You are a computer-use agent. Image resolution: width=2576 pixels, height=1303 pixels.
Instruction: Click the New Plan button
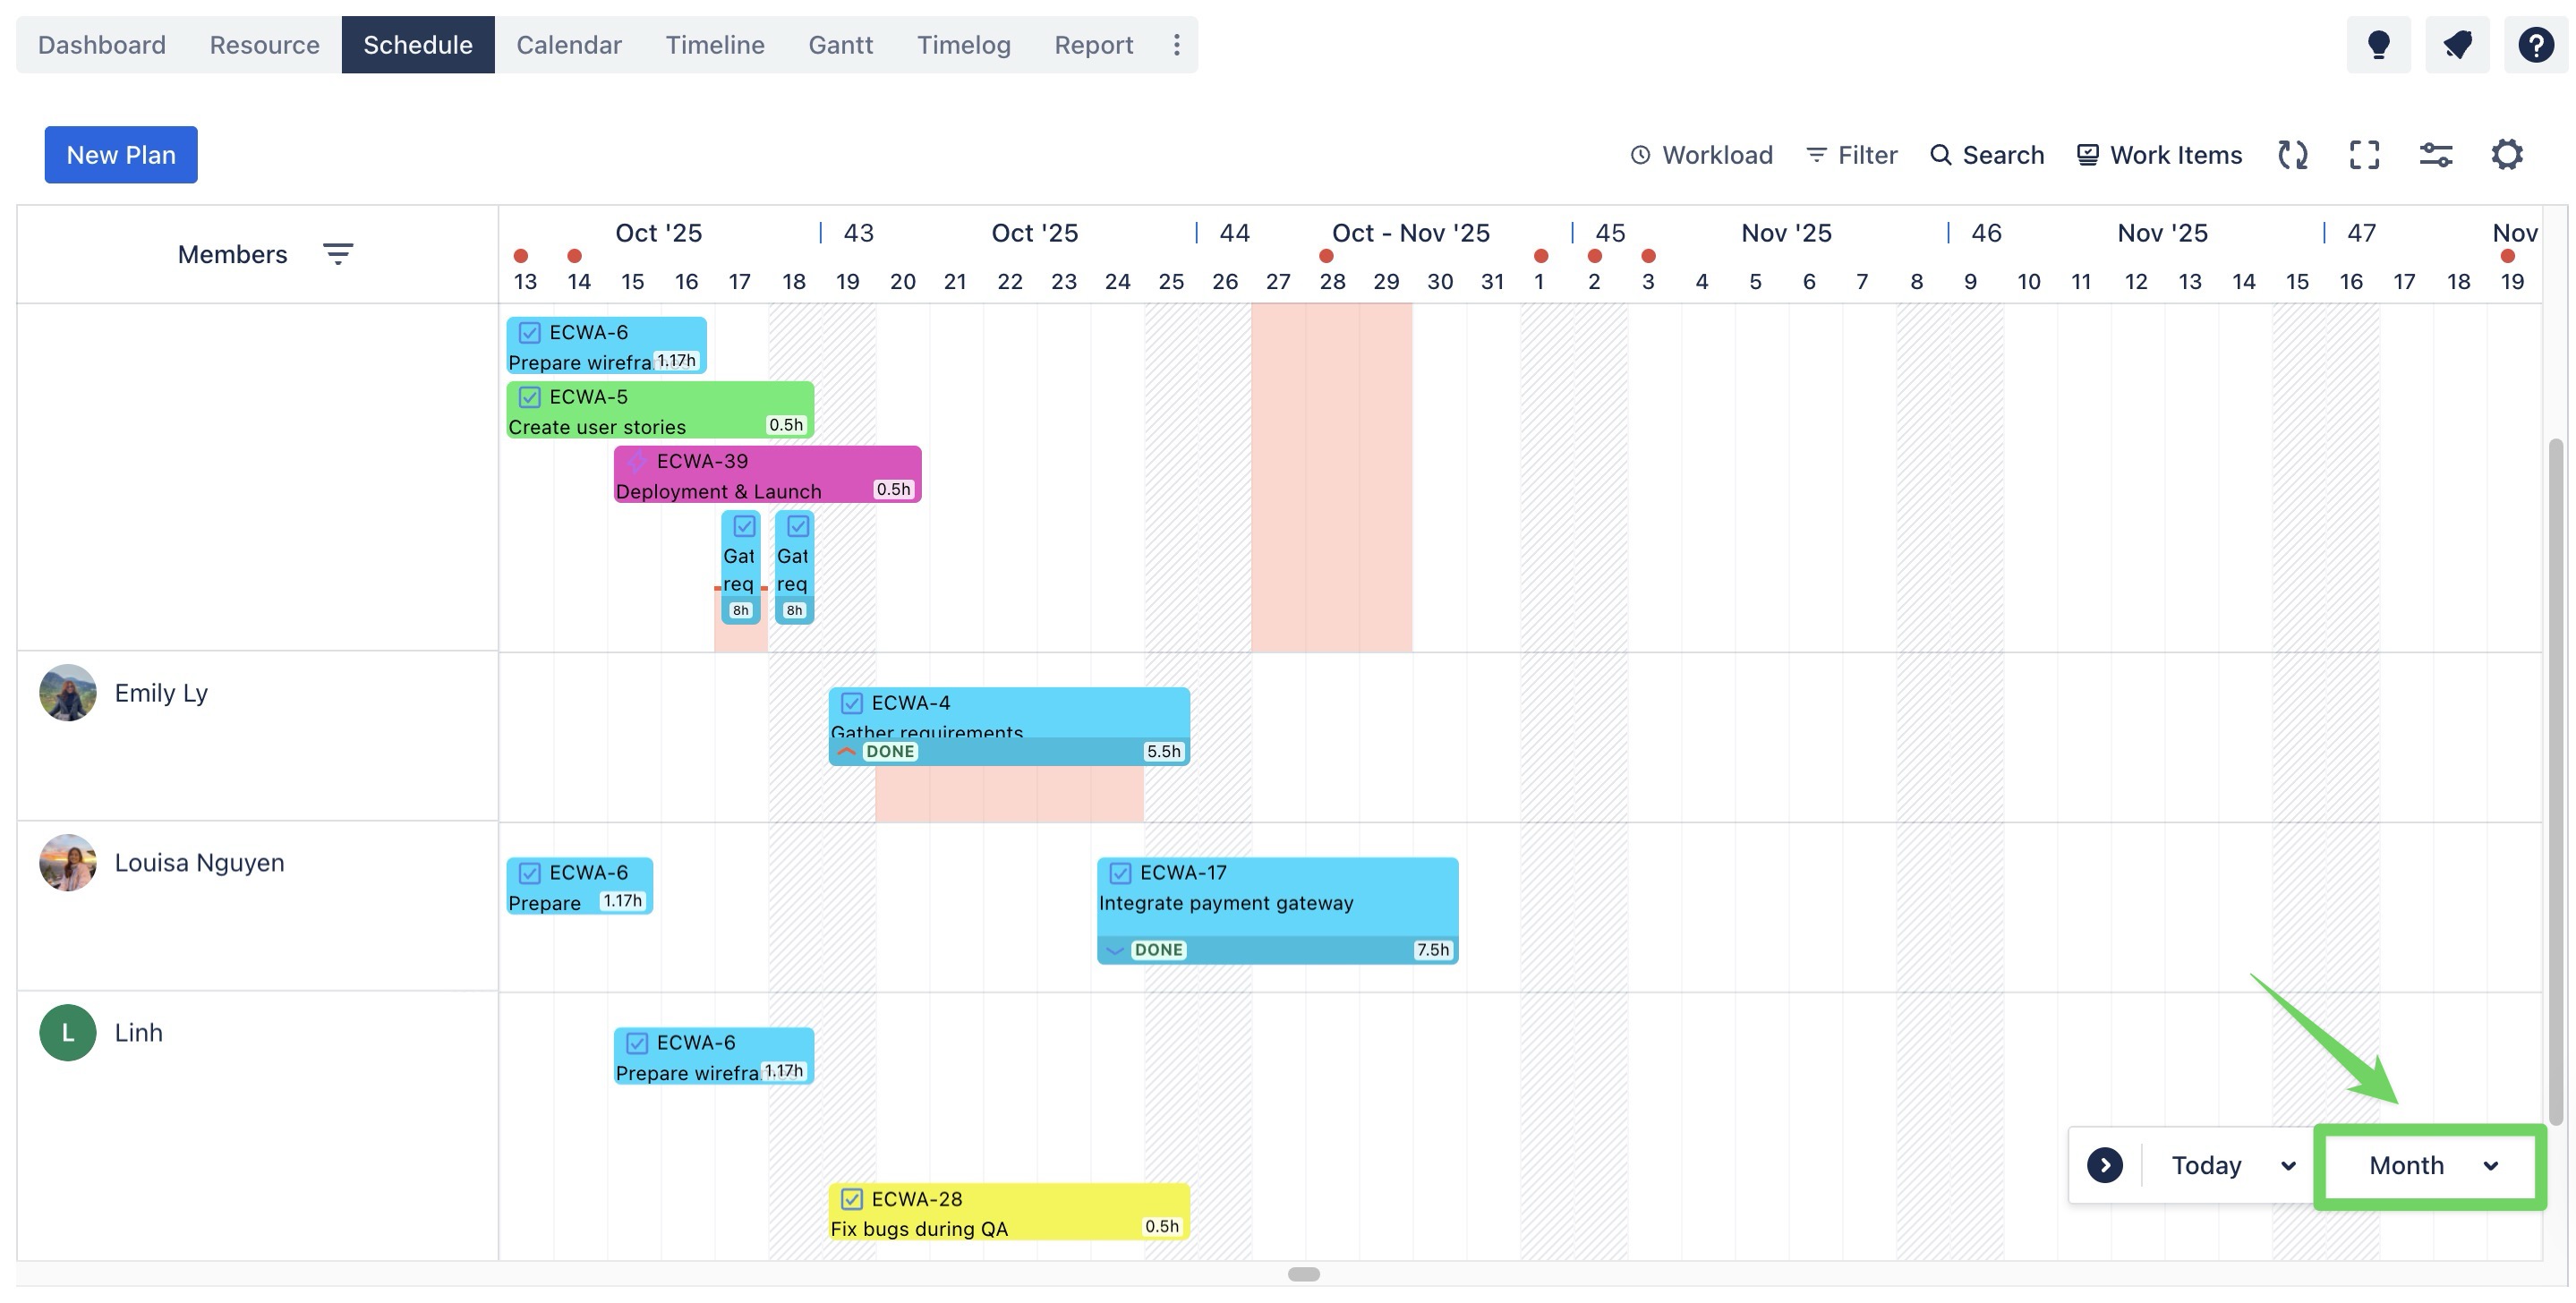coord(121,155)
